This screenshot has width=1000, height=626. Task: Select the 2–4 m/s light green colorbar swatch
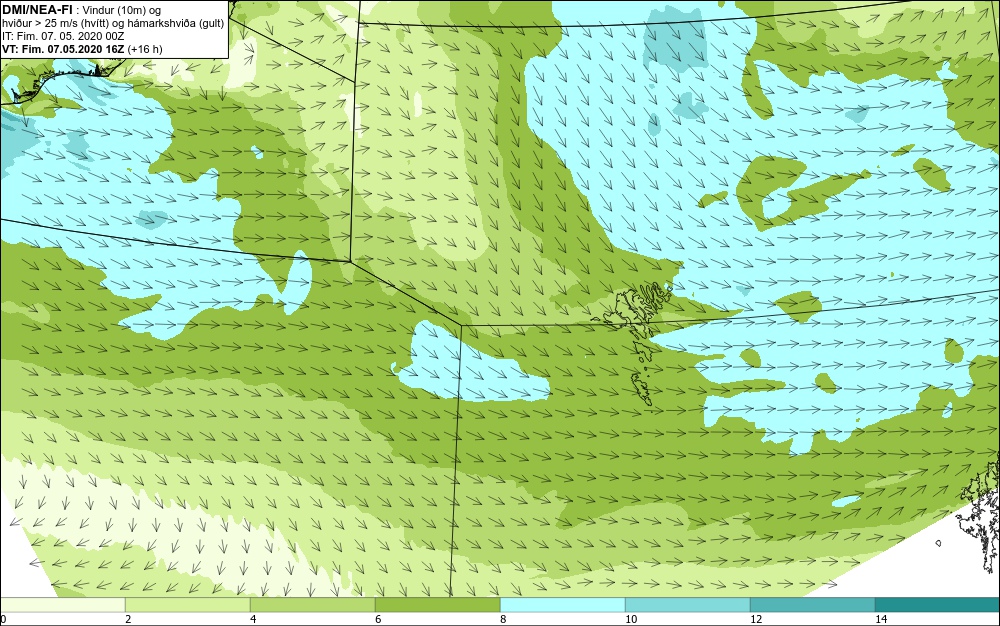point(188,605)
